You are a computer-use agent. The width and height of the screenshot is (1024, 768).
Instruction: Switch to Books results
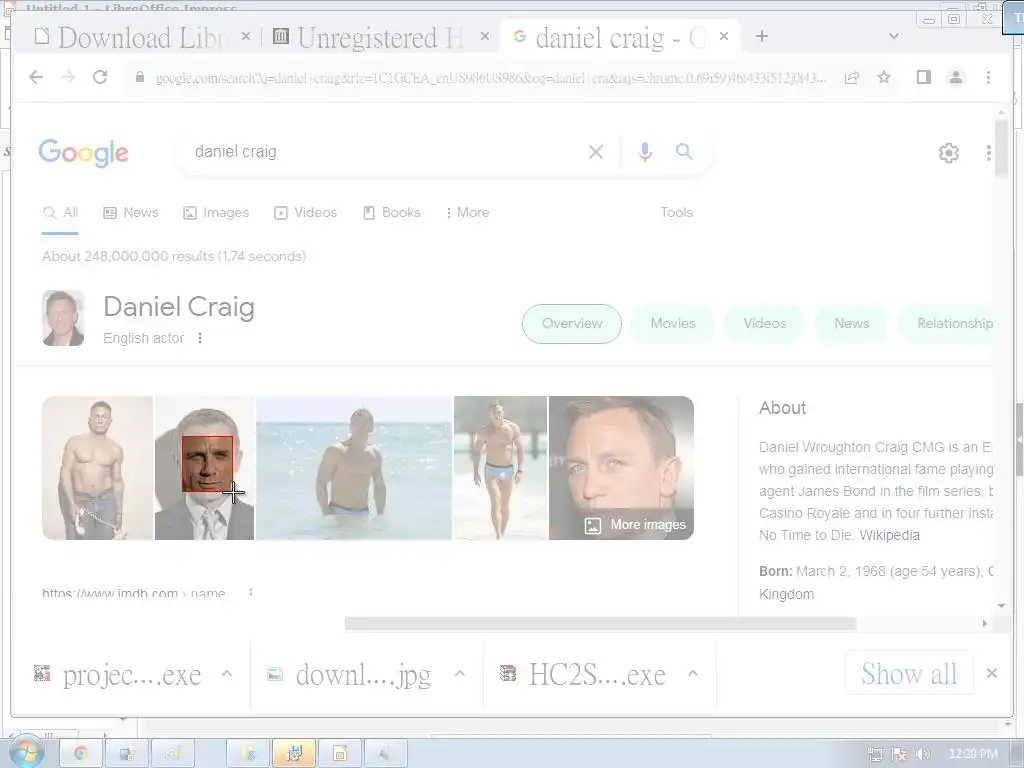click(392, 213)
